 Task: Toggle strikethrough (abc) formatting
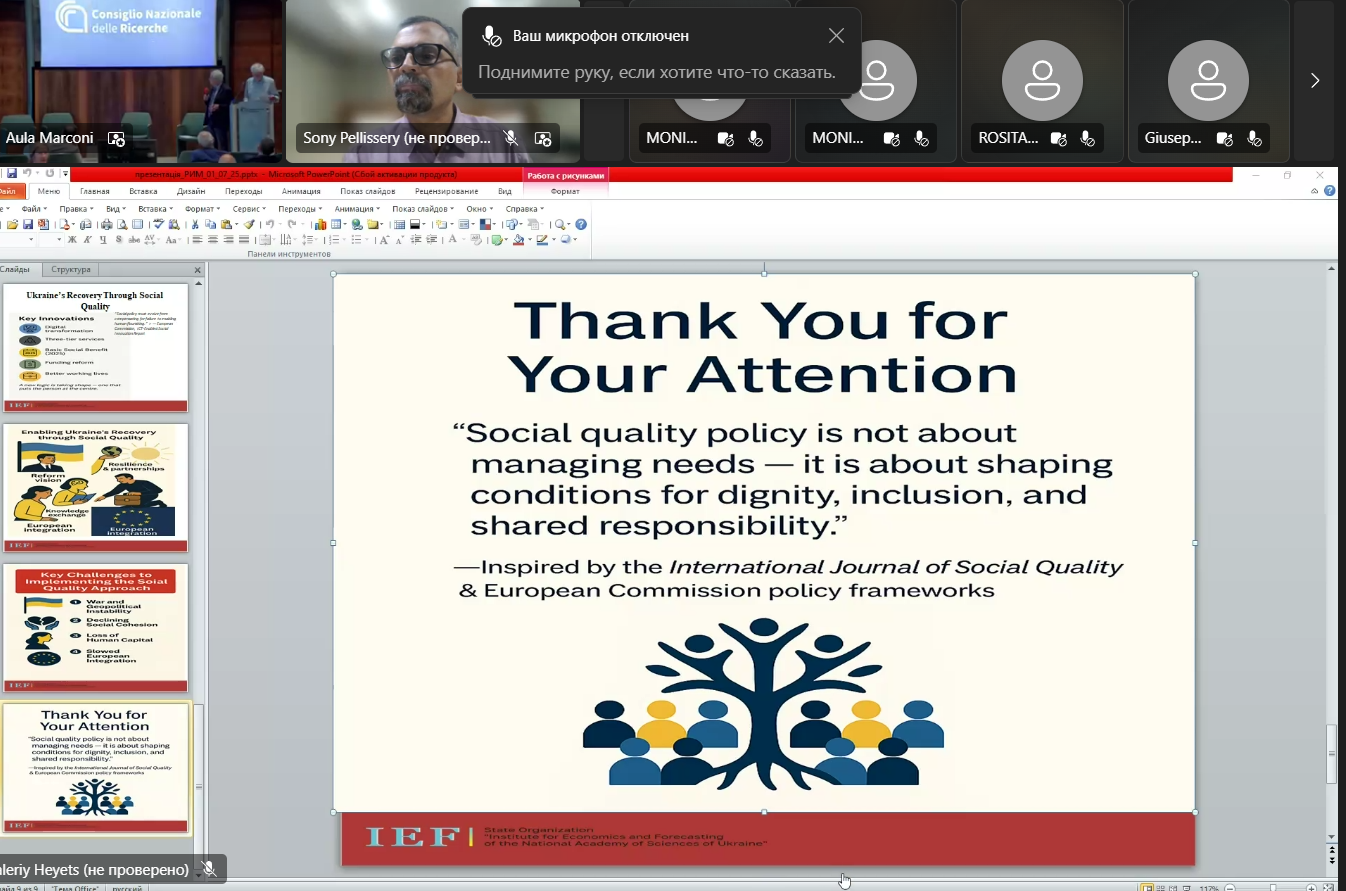pyautogui.click(x=134, y=240)
